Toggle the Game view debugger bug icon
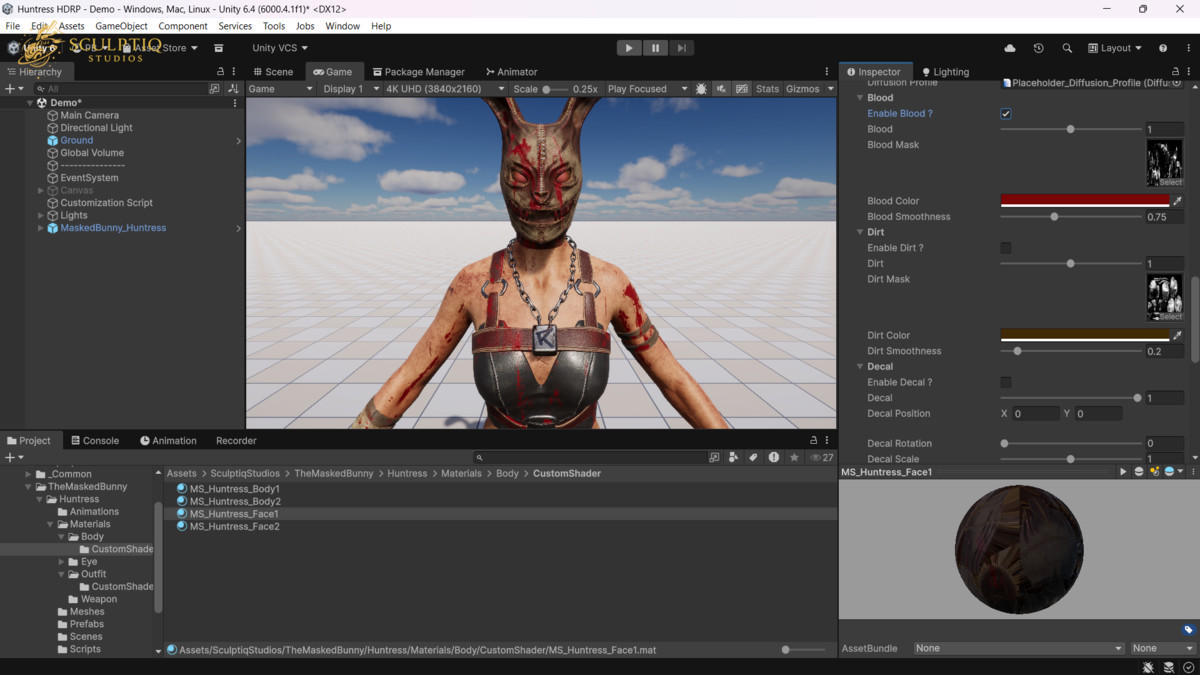This screenshot has width=1200, height=675. point(701,89)
